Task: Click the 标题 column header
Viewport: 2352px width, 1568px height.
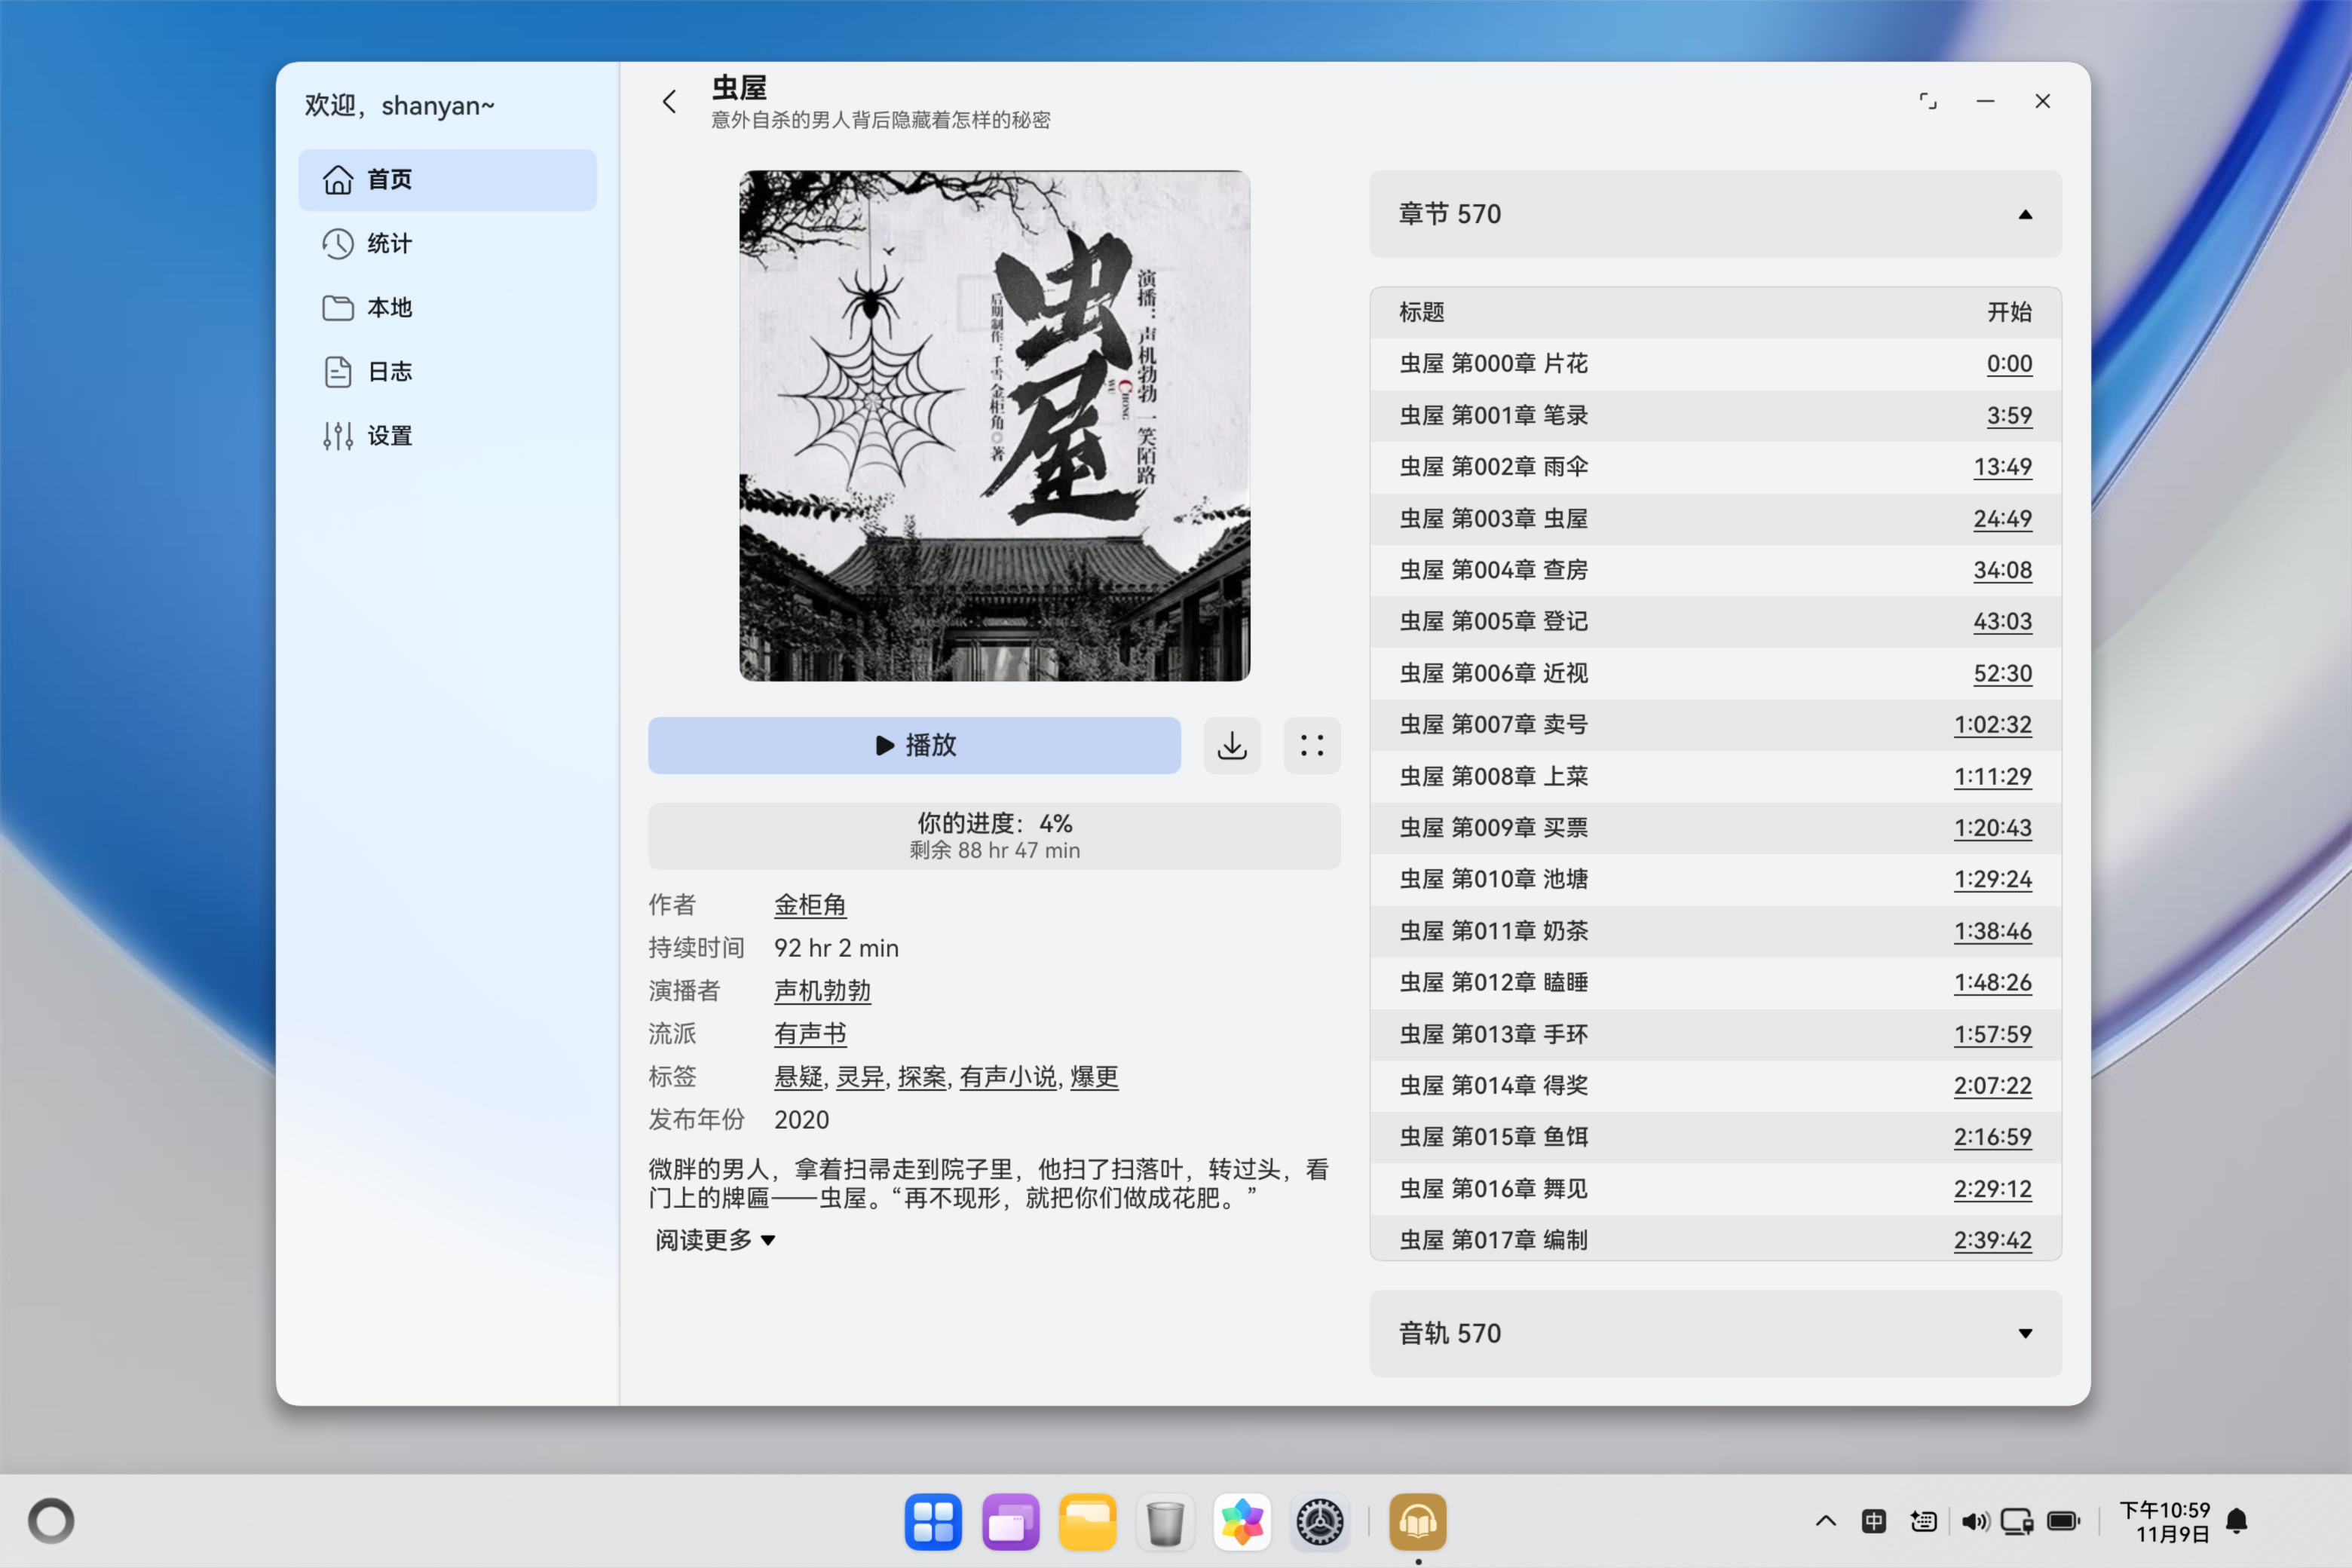Action: [1421, 312]
